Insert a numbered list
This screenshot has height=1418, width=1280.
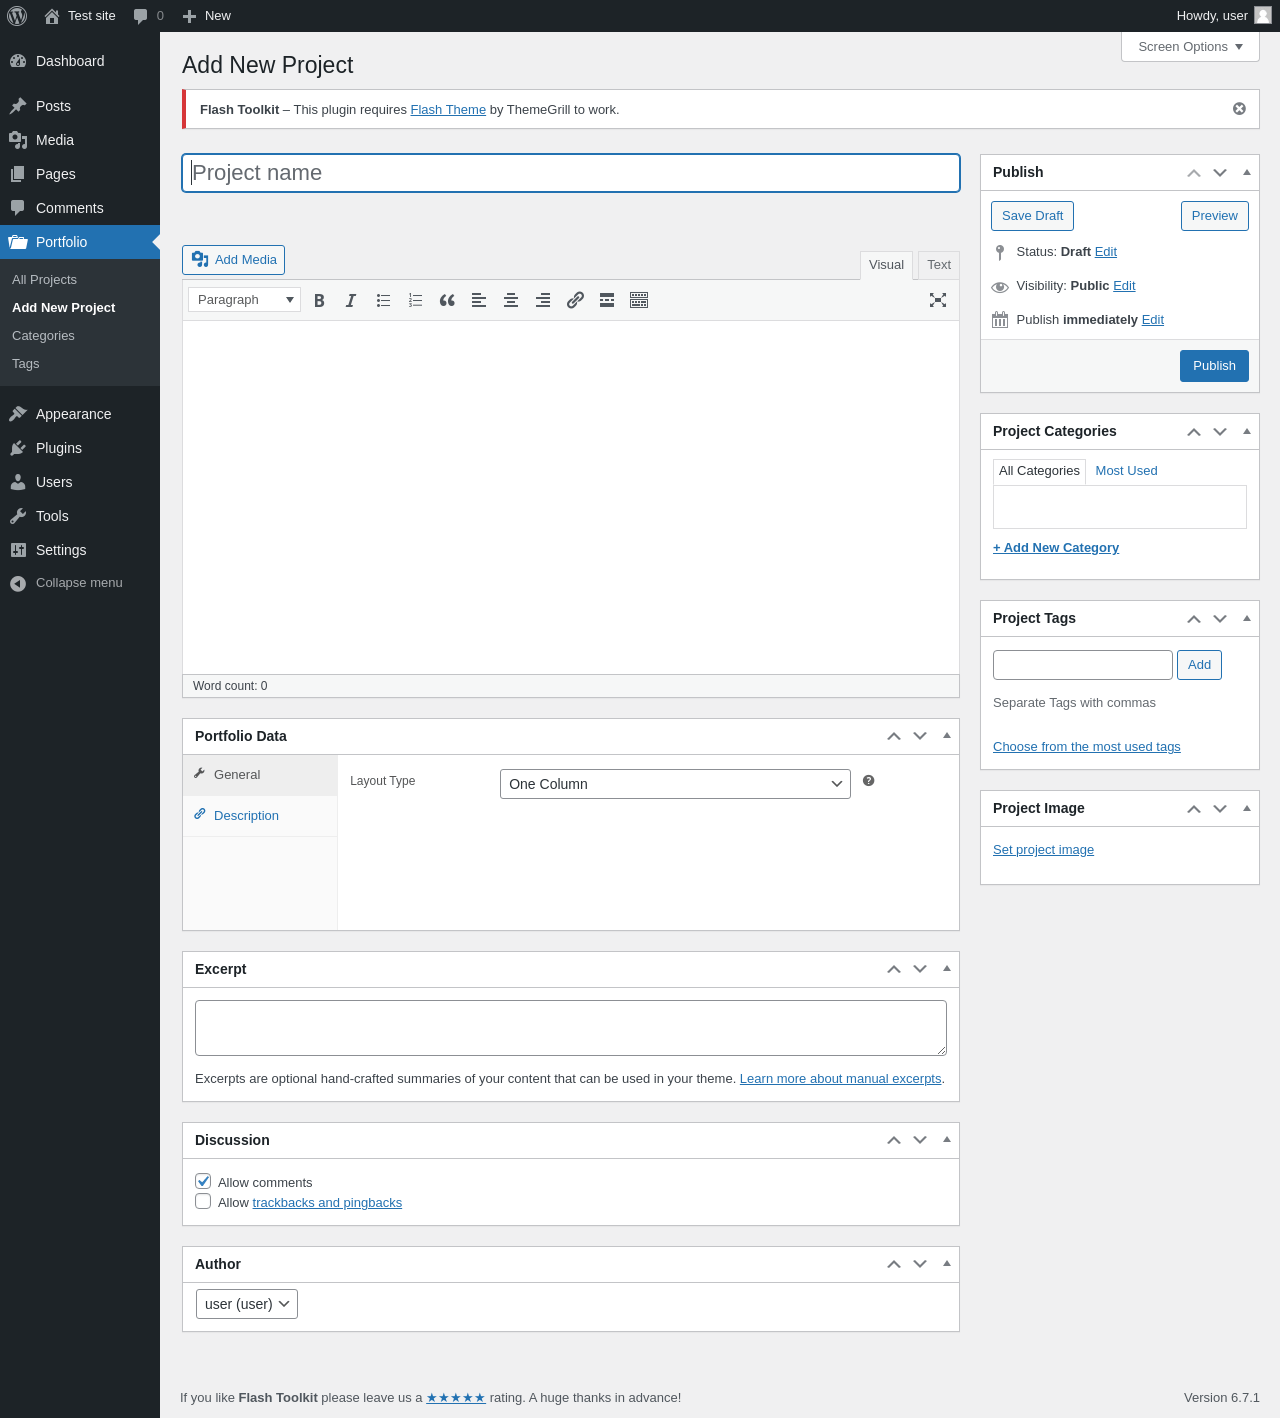[415, 300]
